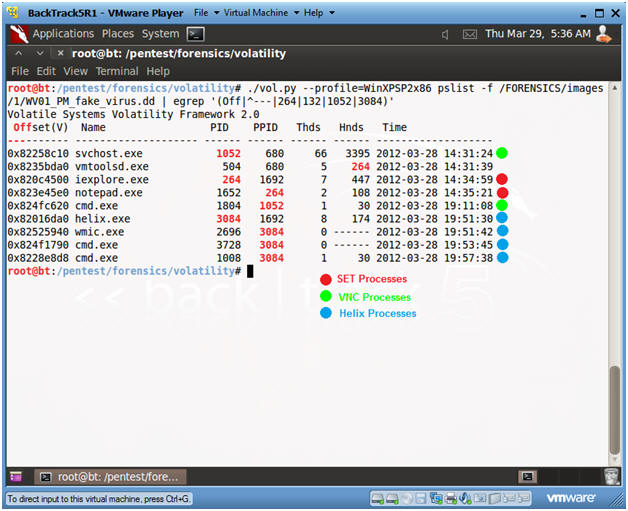Screen dimensions: 628x511
Task: Open the terminal View menu
Action: tap(75, 72)
